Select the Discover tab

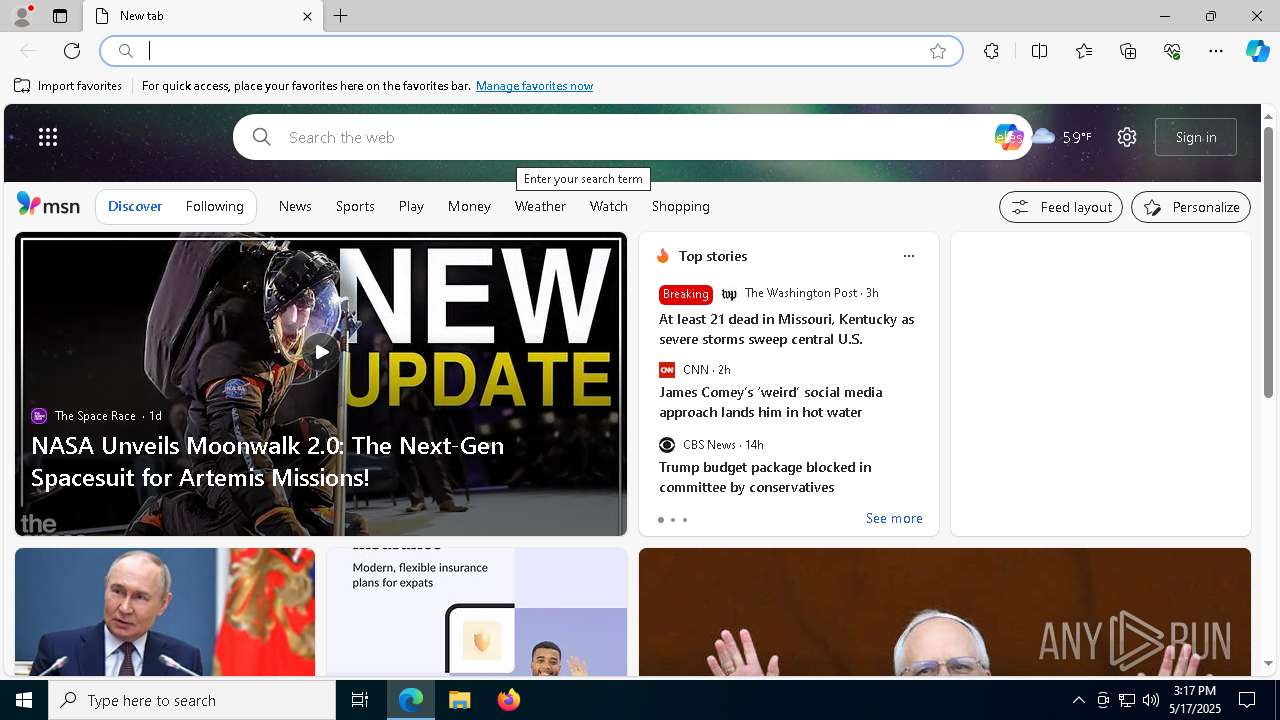pyautogui.click(x=135, y=206)
